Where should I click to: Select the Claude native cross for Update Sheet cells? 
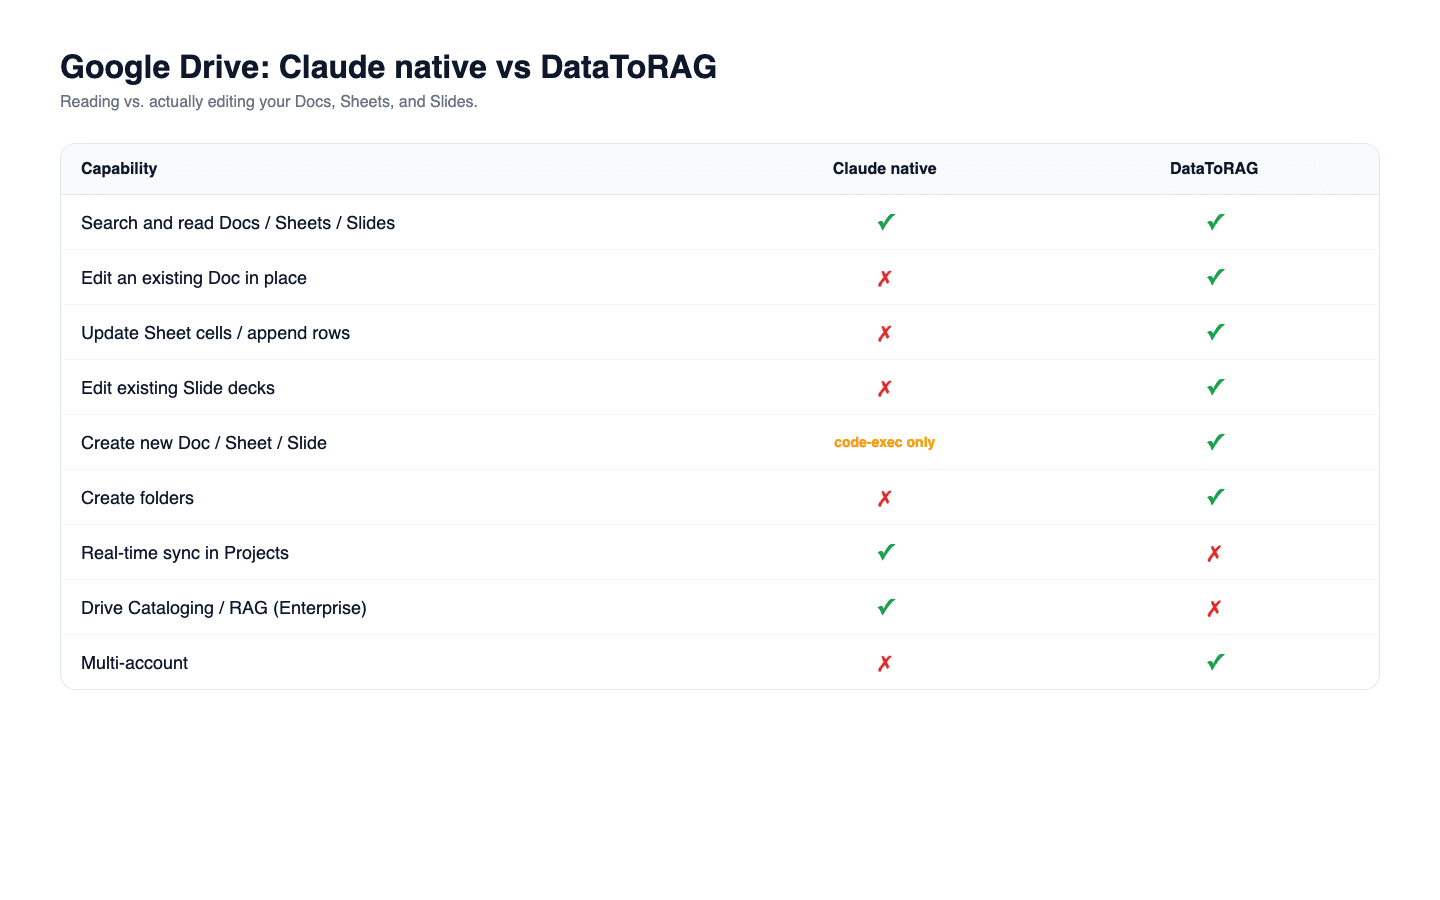[x=885, y=333]
